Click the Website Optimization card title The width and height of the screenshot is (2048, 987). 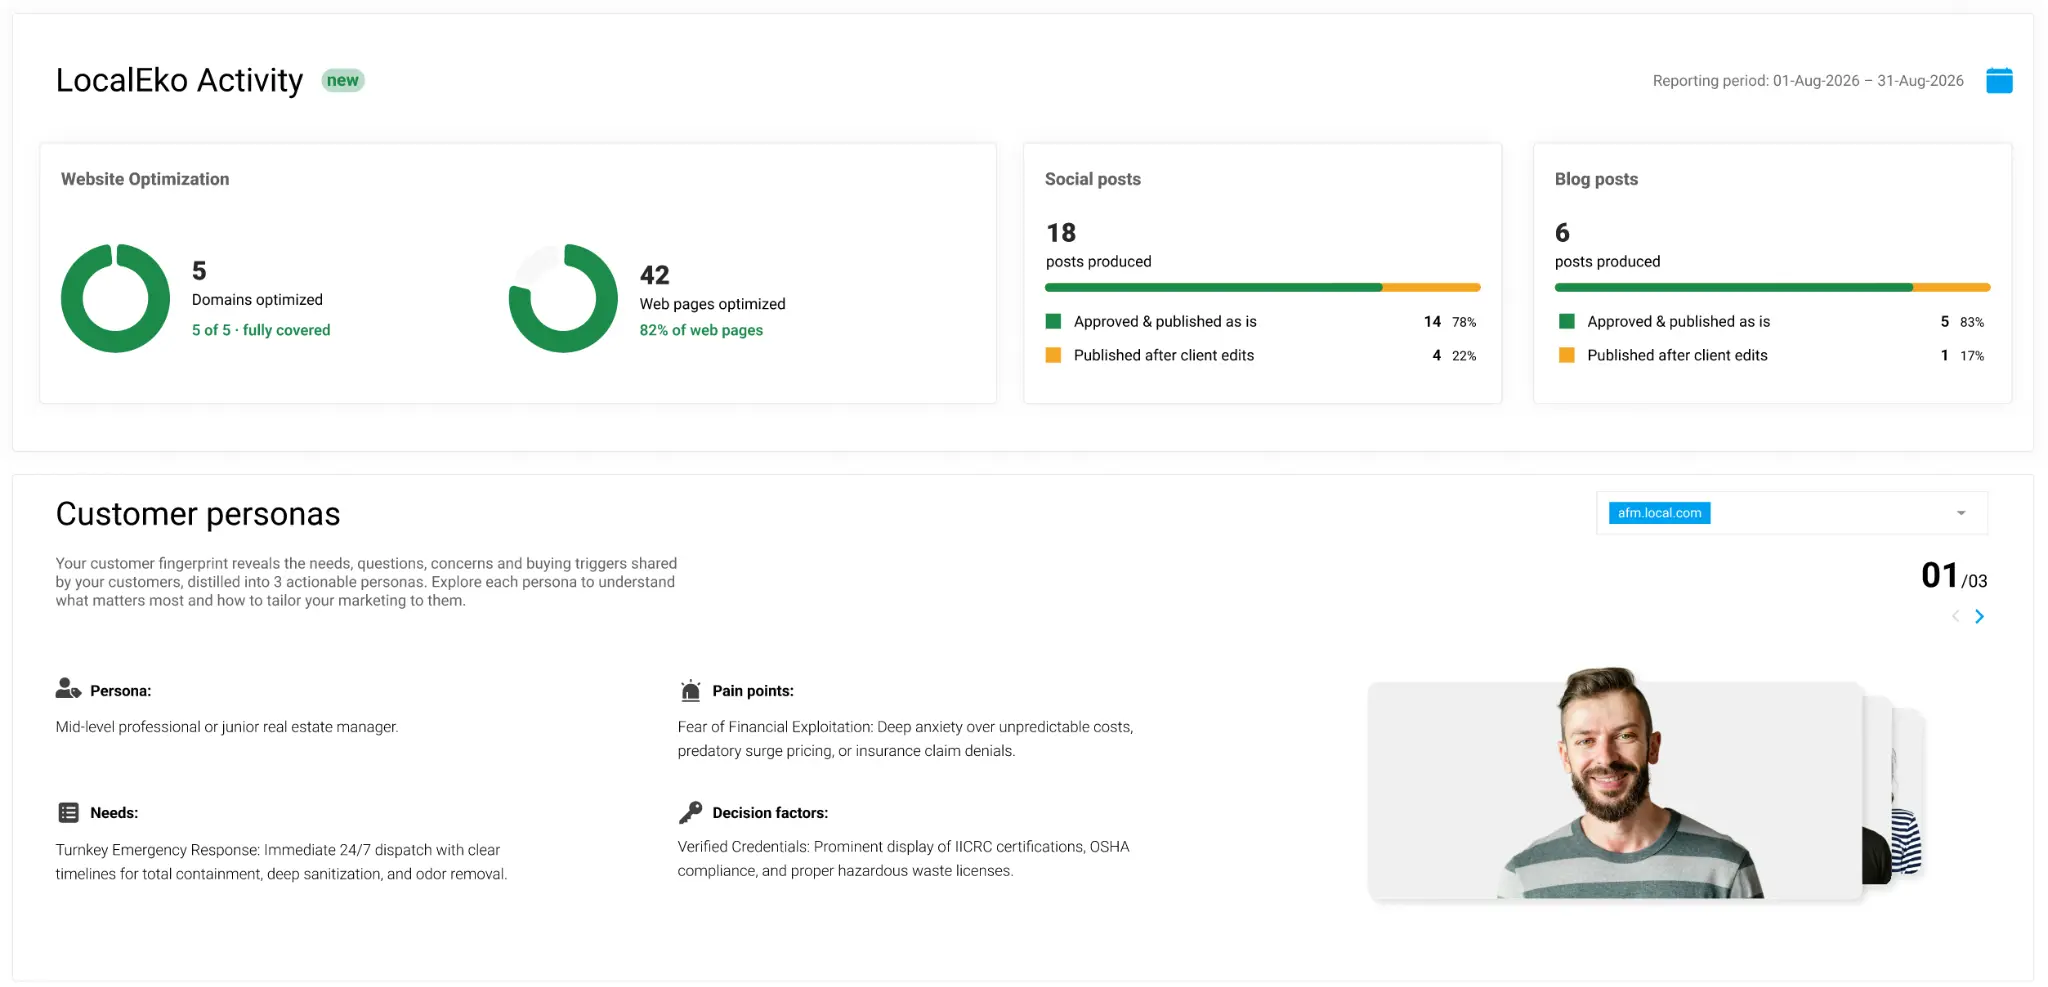tap(145, 179)
